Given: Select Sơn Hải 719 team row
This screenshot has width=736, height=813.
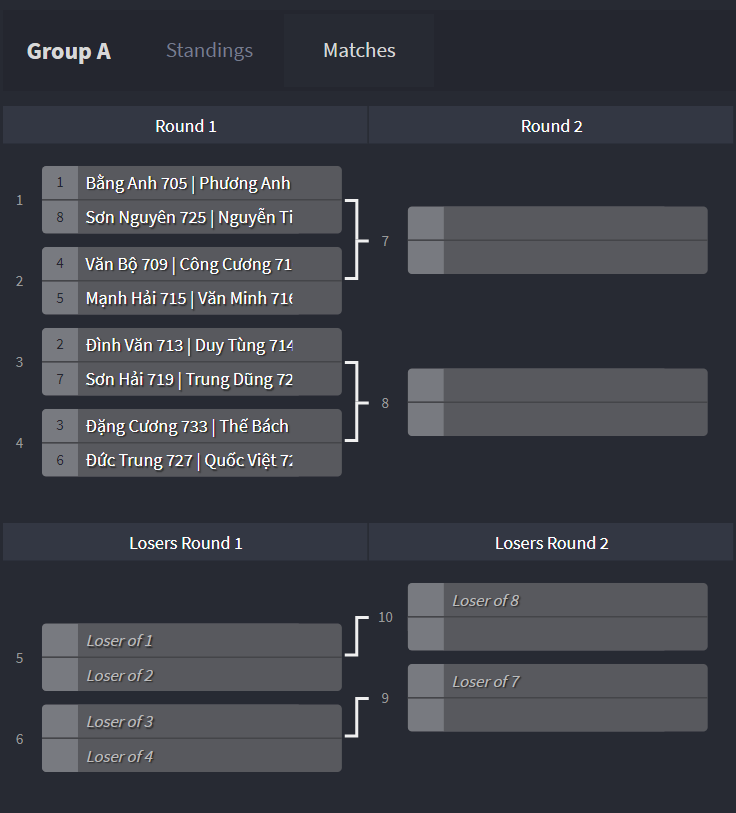Looking at the screenshot, I should point(191,379).
